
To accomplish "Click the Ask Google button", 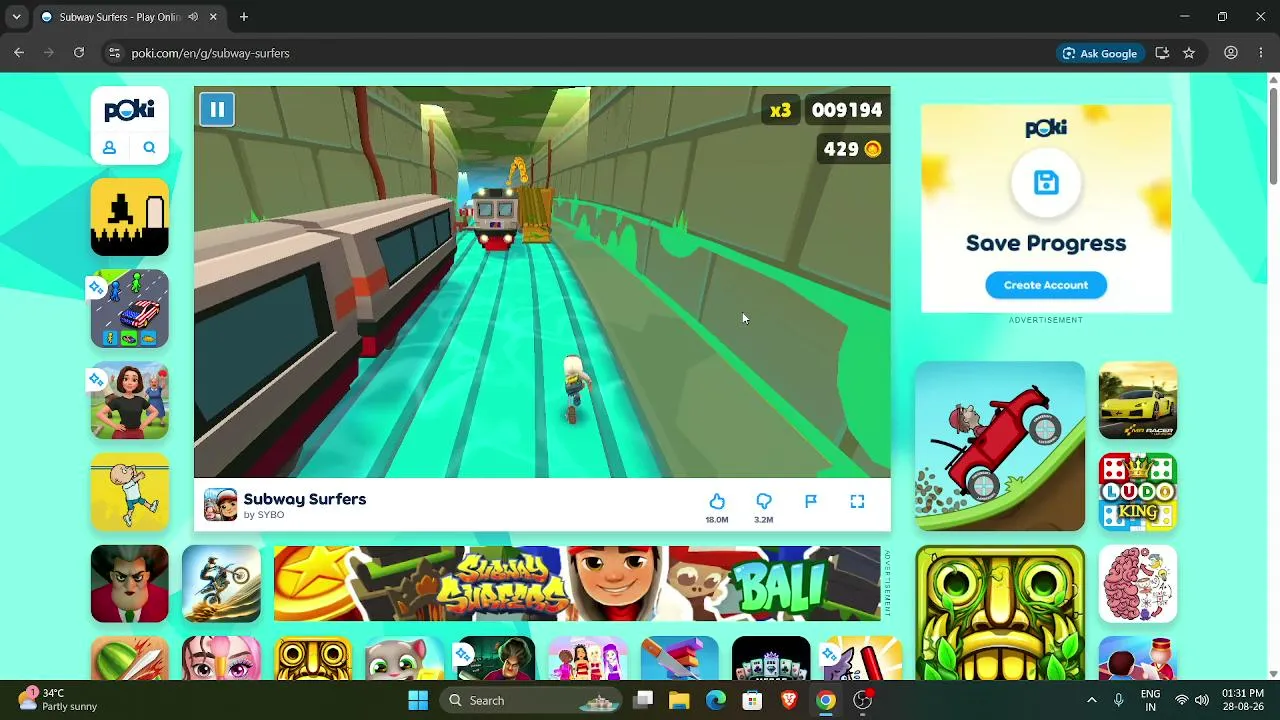I will (1100, 53).
